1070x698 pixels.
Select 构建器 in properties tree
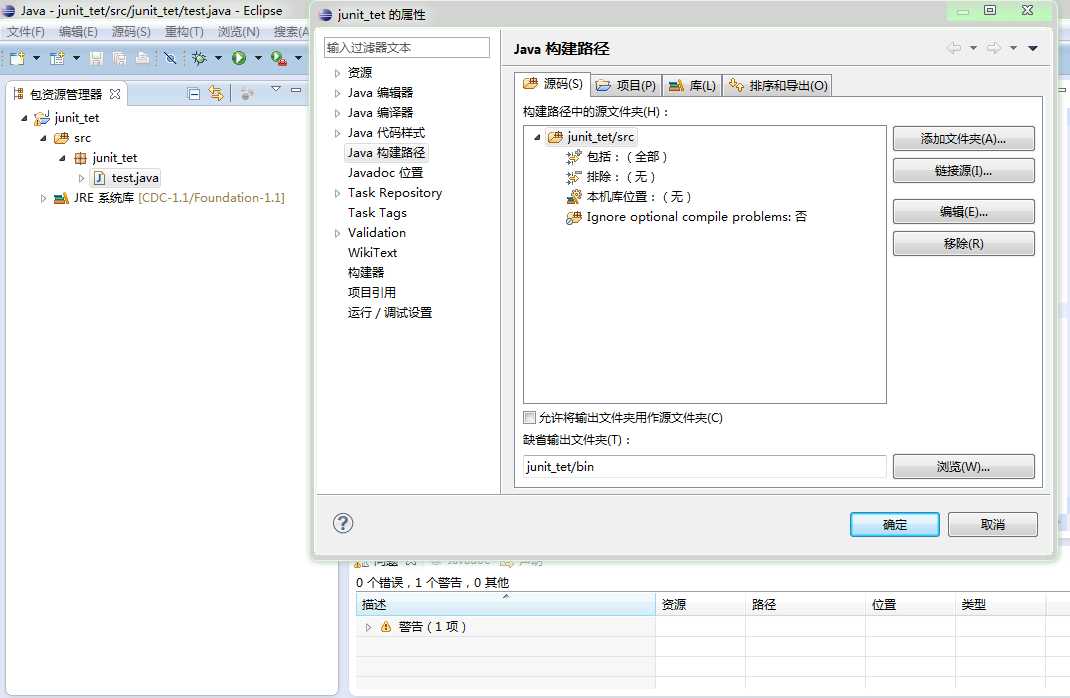coord(366,272)
